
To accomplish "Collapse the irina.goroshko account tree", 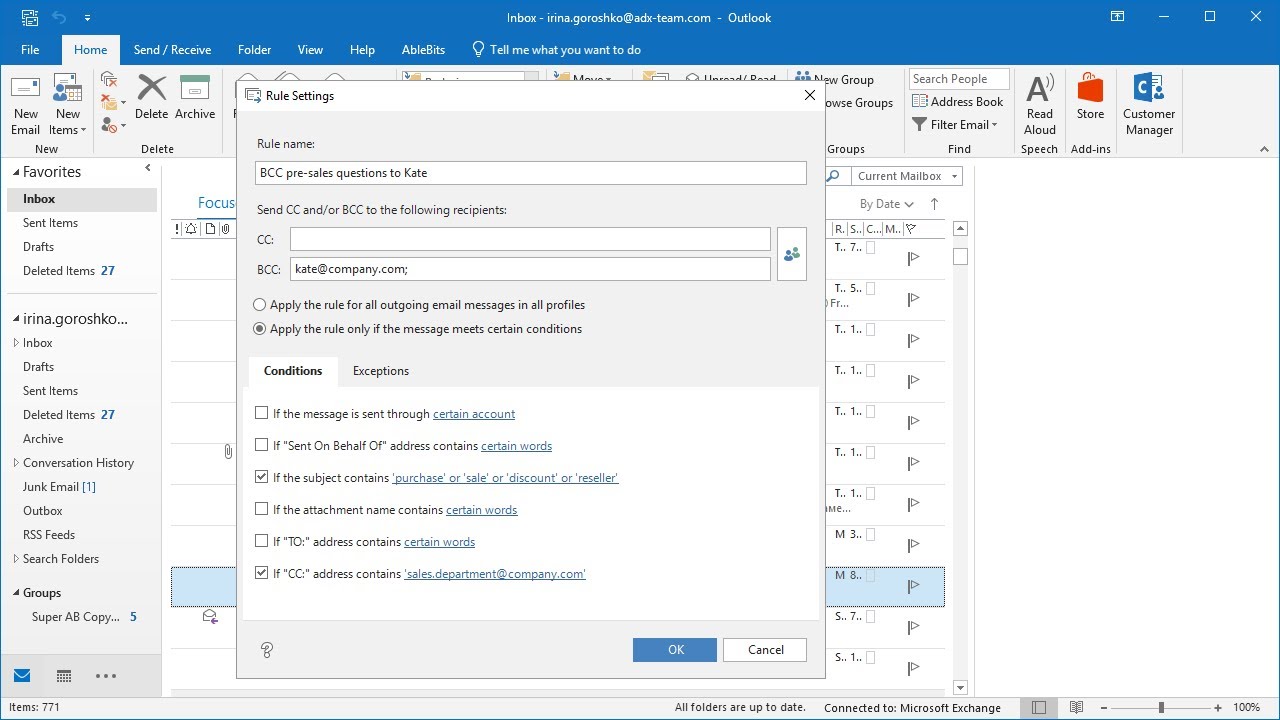I will (15, 319).
